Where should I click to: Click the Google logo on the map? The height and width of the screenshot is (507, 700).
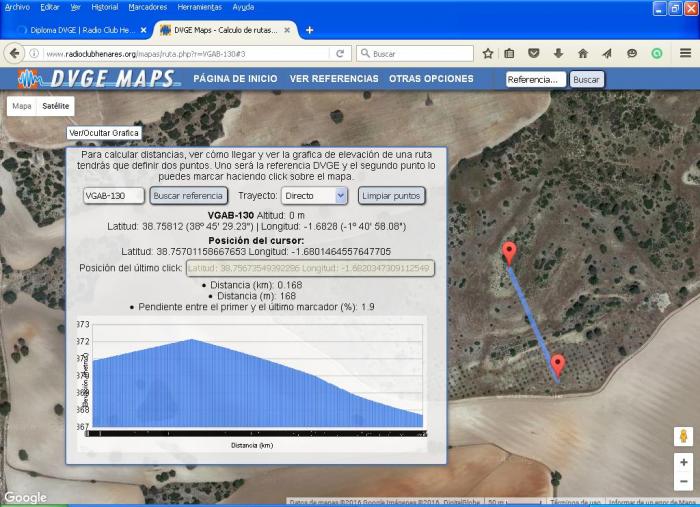coord(25,497)
